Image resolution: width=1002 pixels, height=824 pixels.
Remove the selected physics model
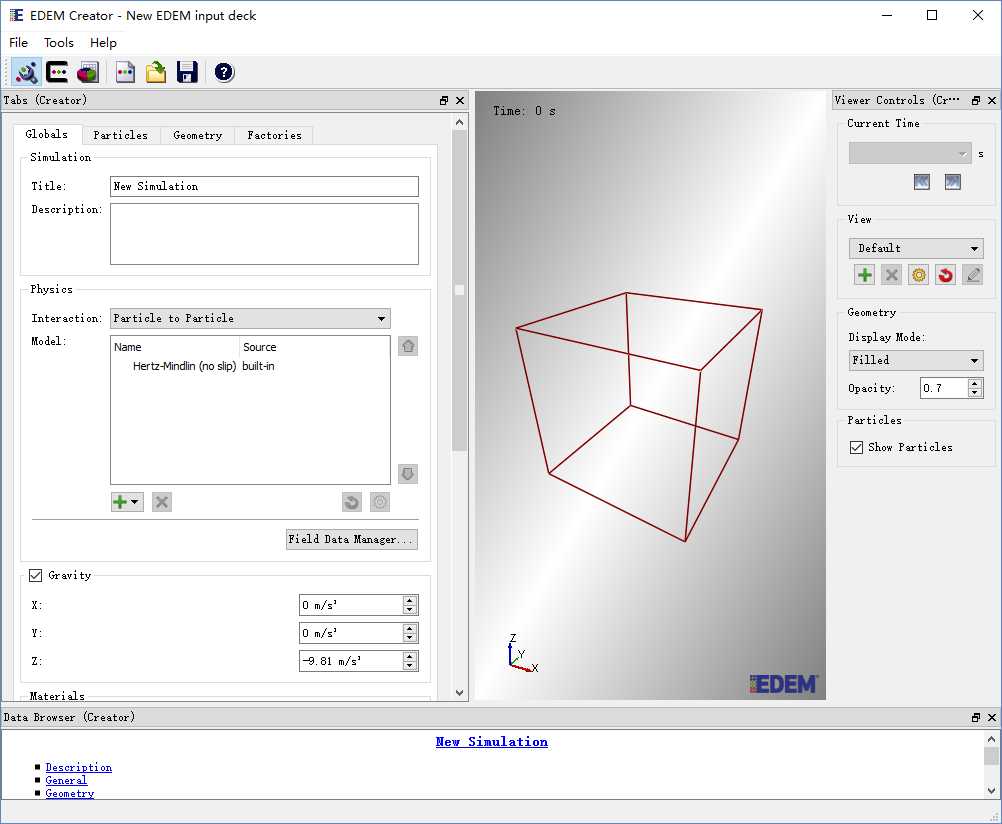(x=162, y=502)
